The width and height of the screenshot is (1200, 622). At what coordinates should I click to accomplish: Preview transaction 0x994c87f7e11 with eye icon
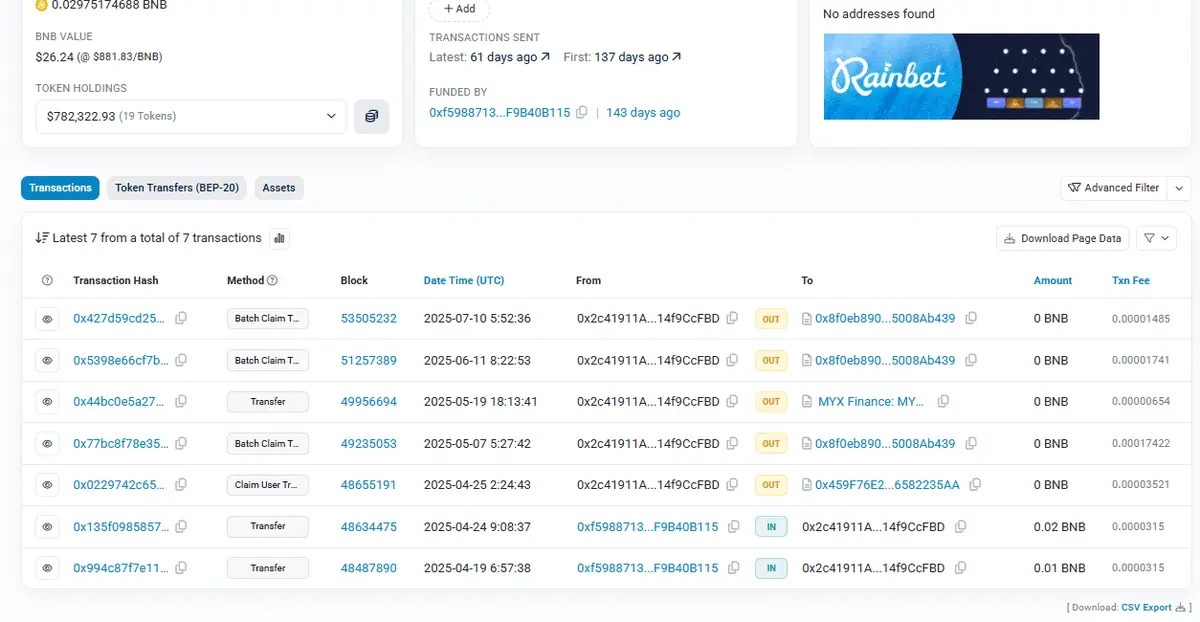pyautogui.click(x=47, y=568)
